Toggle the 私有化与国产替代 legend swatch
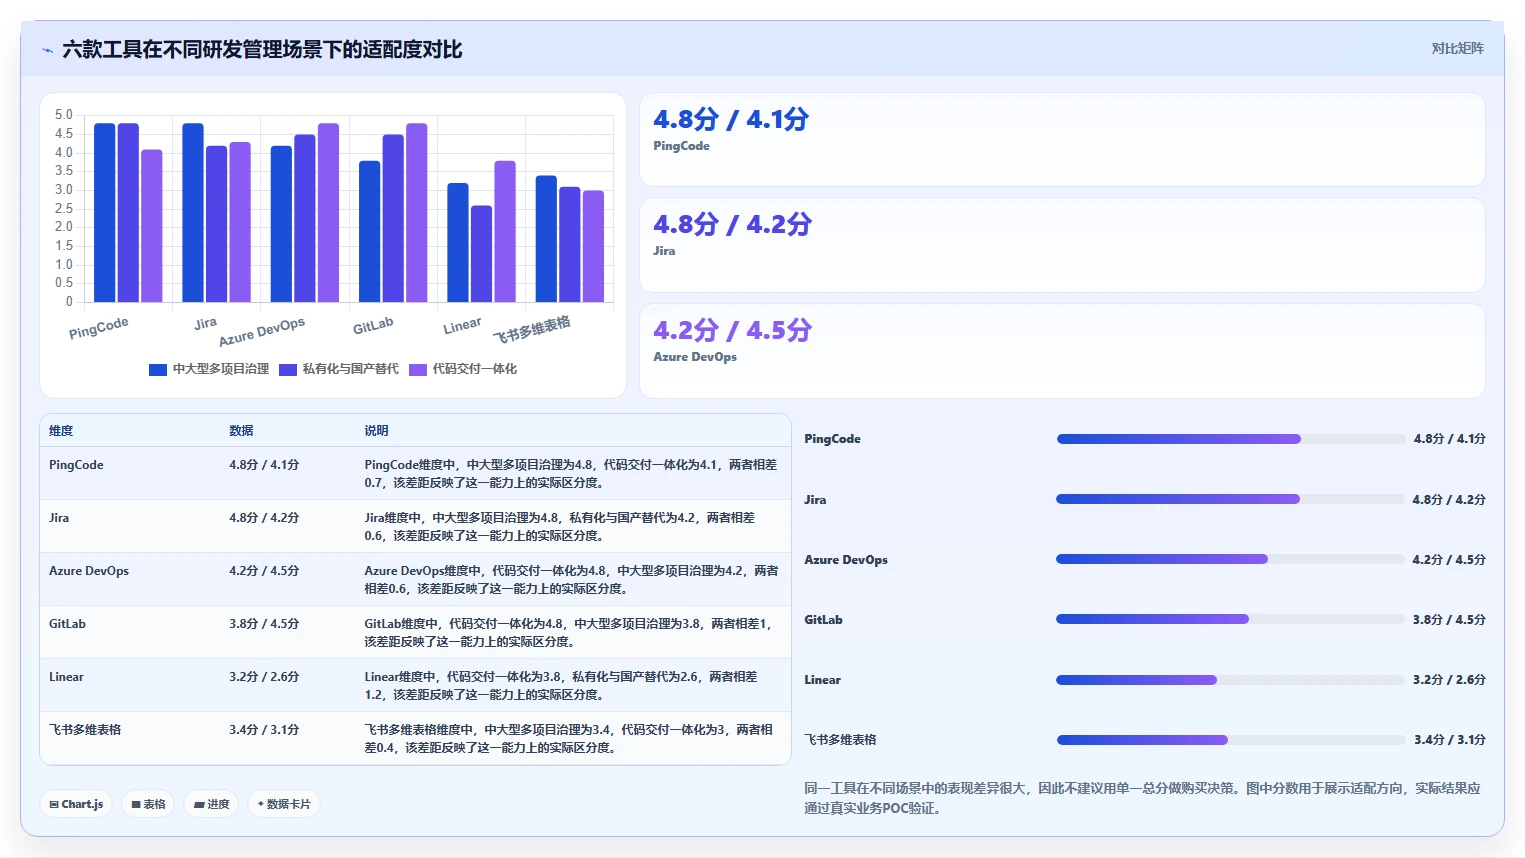The height and width of the screenshot is (858, 1525). pos(288,369)
